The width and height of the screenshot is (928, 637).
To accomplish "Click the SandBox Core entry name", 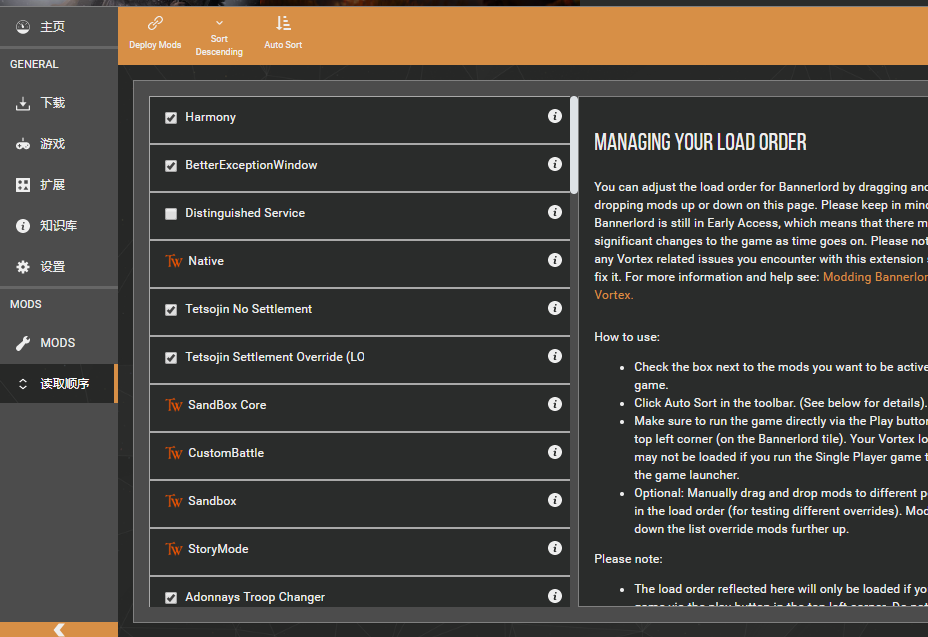I will pyautogui.click(x=227, y=405).
